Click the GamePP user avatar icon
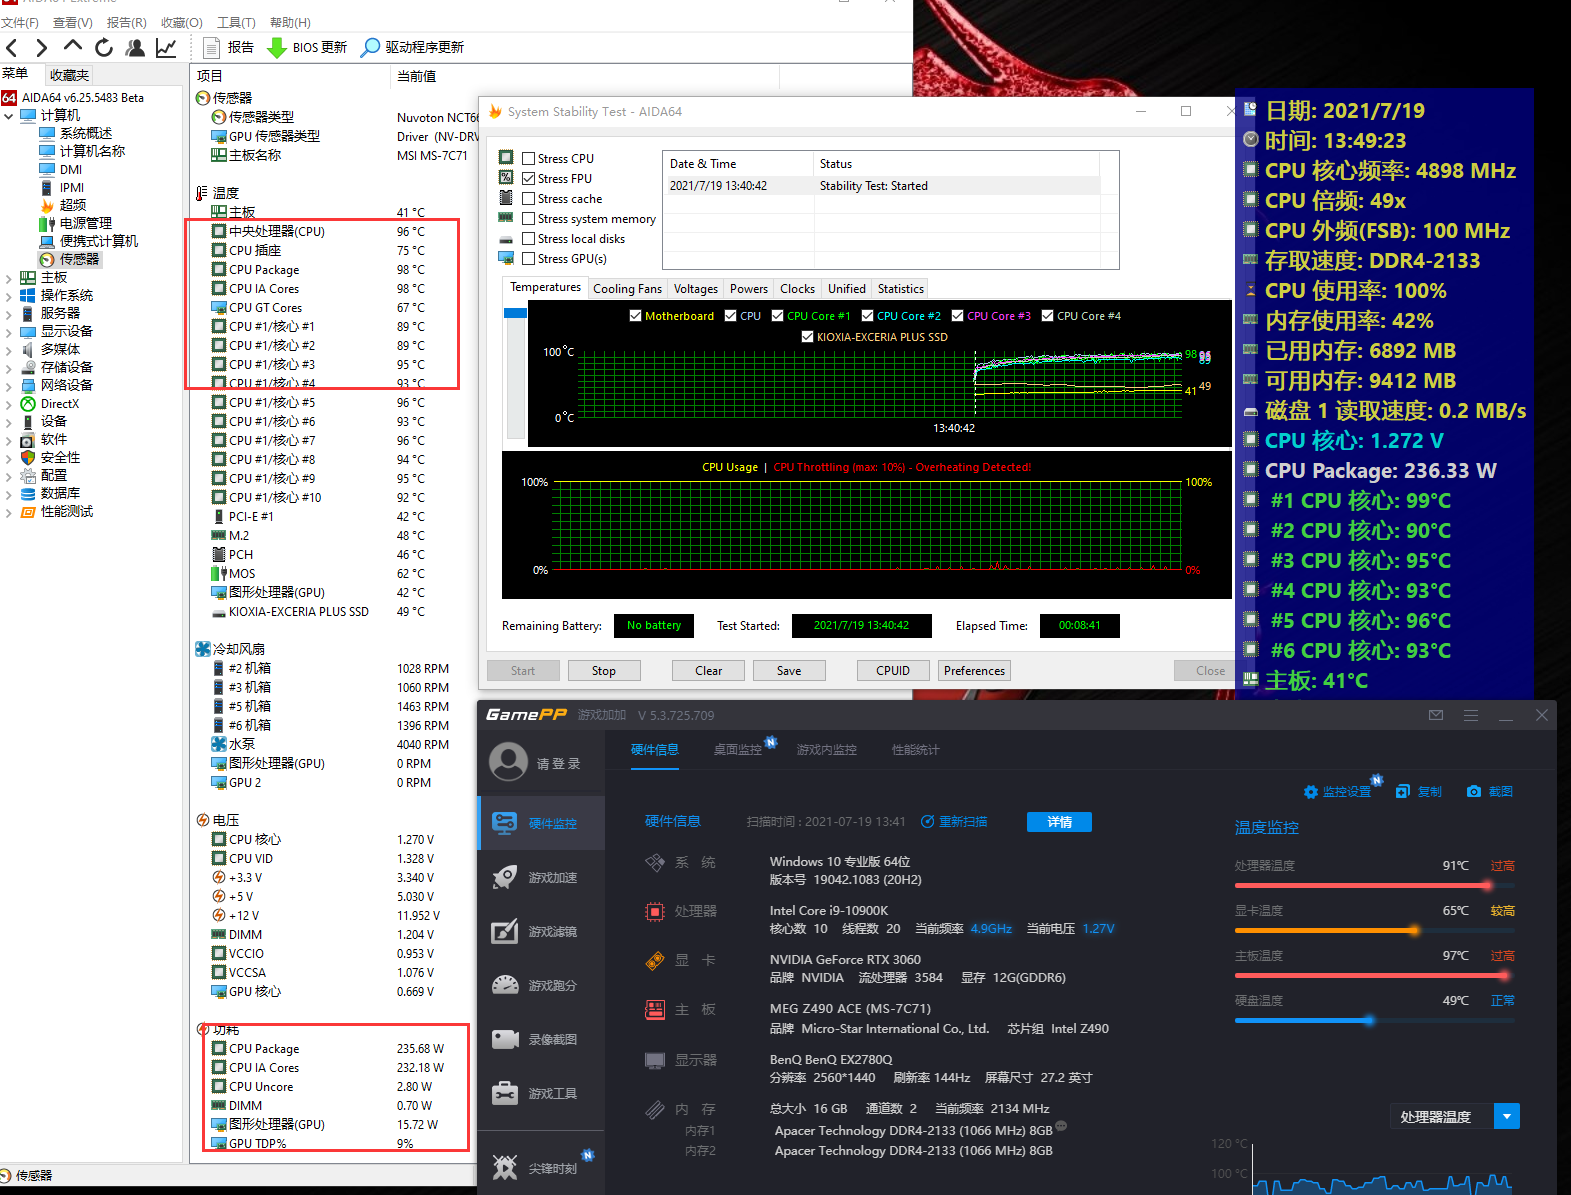The image size is (1571, 1195). click(x=508, y=762)
